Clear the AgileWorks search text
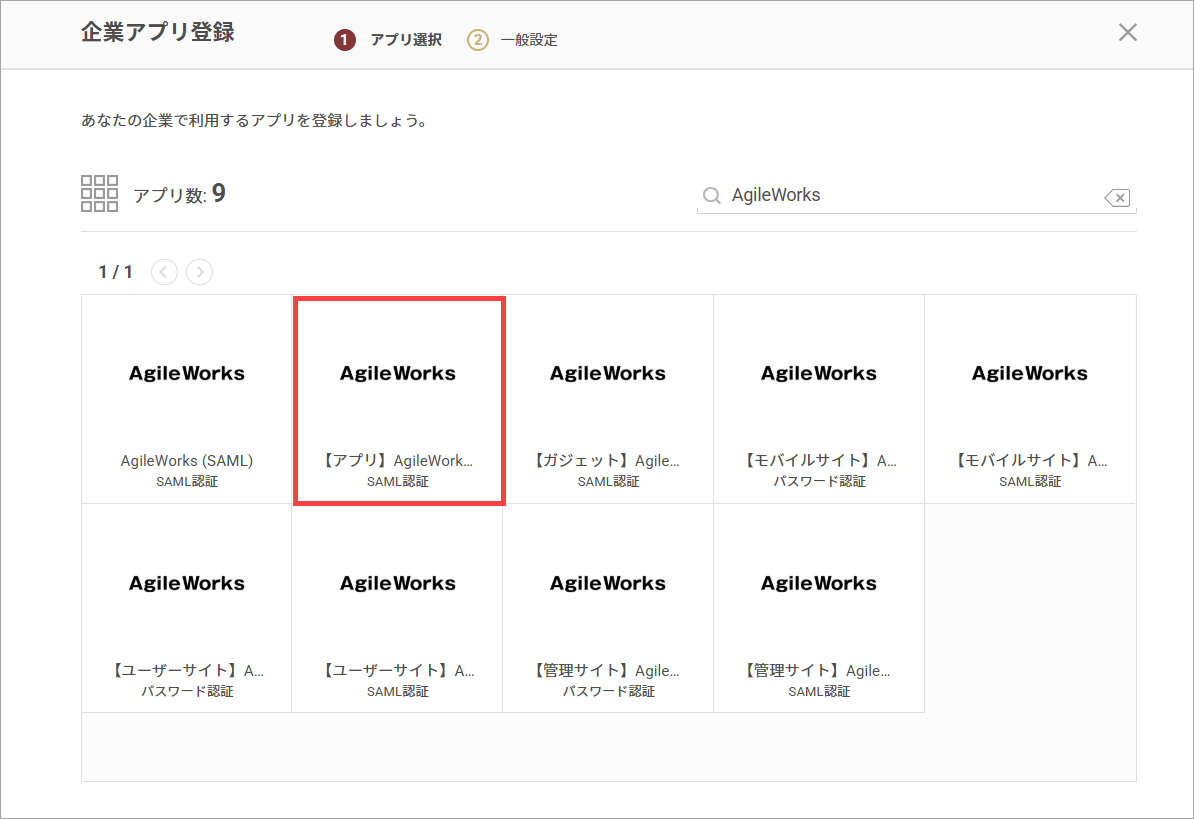 [1117, 198]
